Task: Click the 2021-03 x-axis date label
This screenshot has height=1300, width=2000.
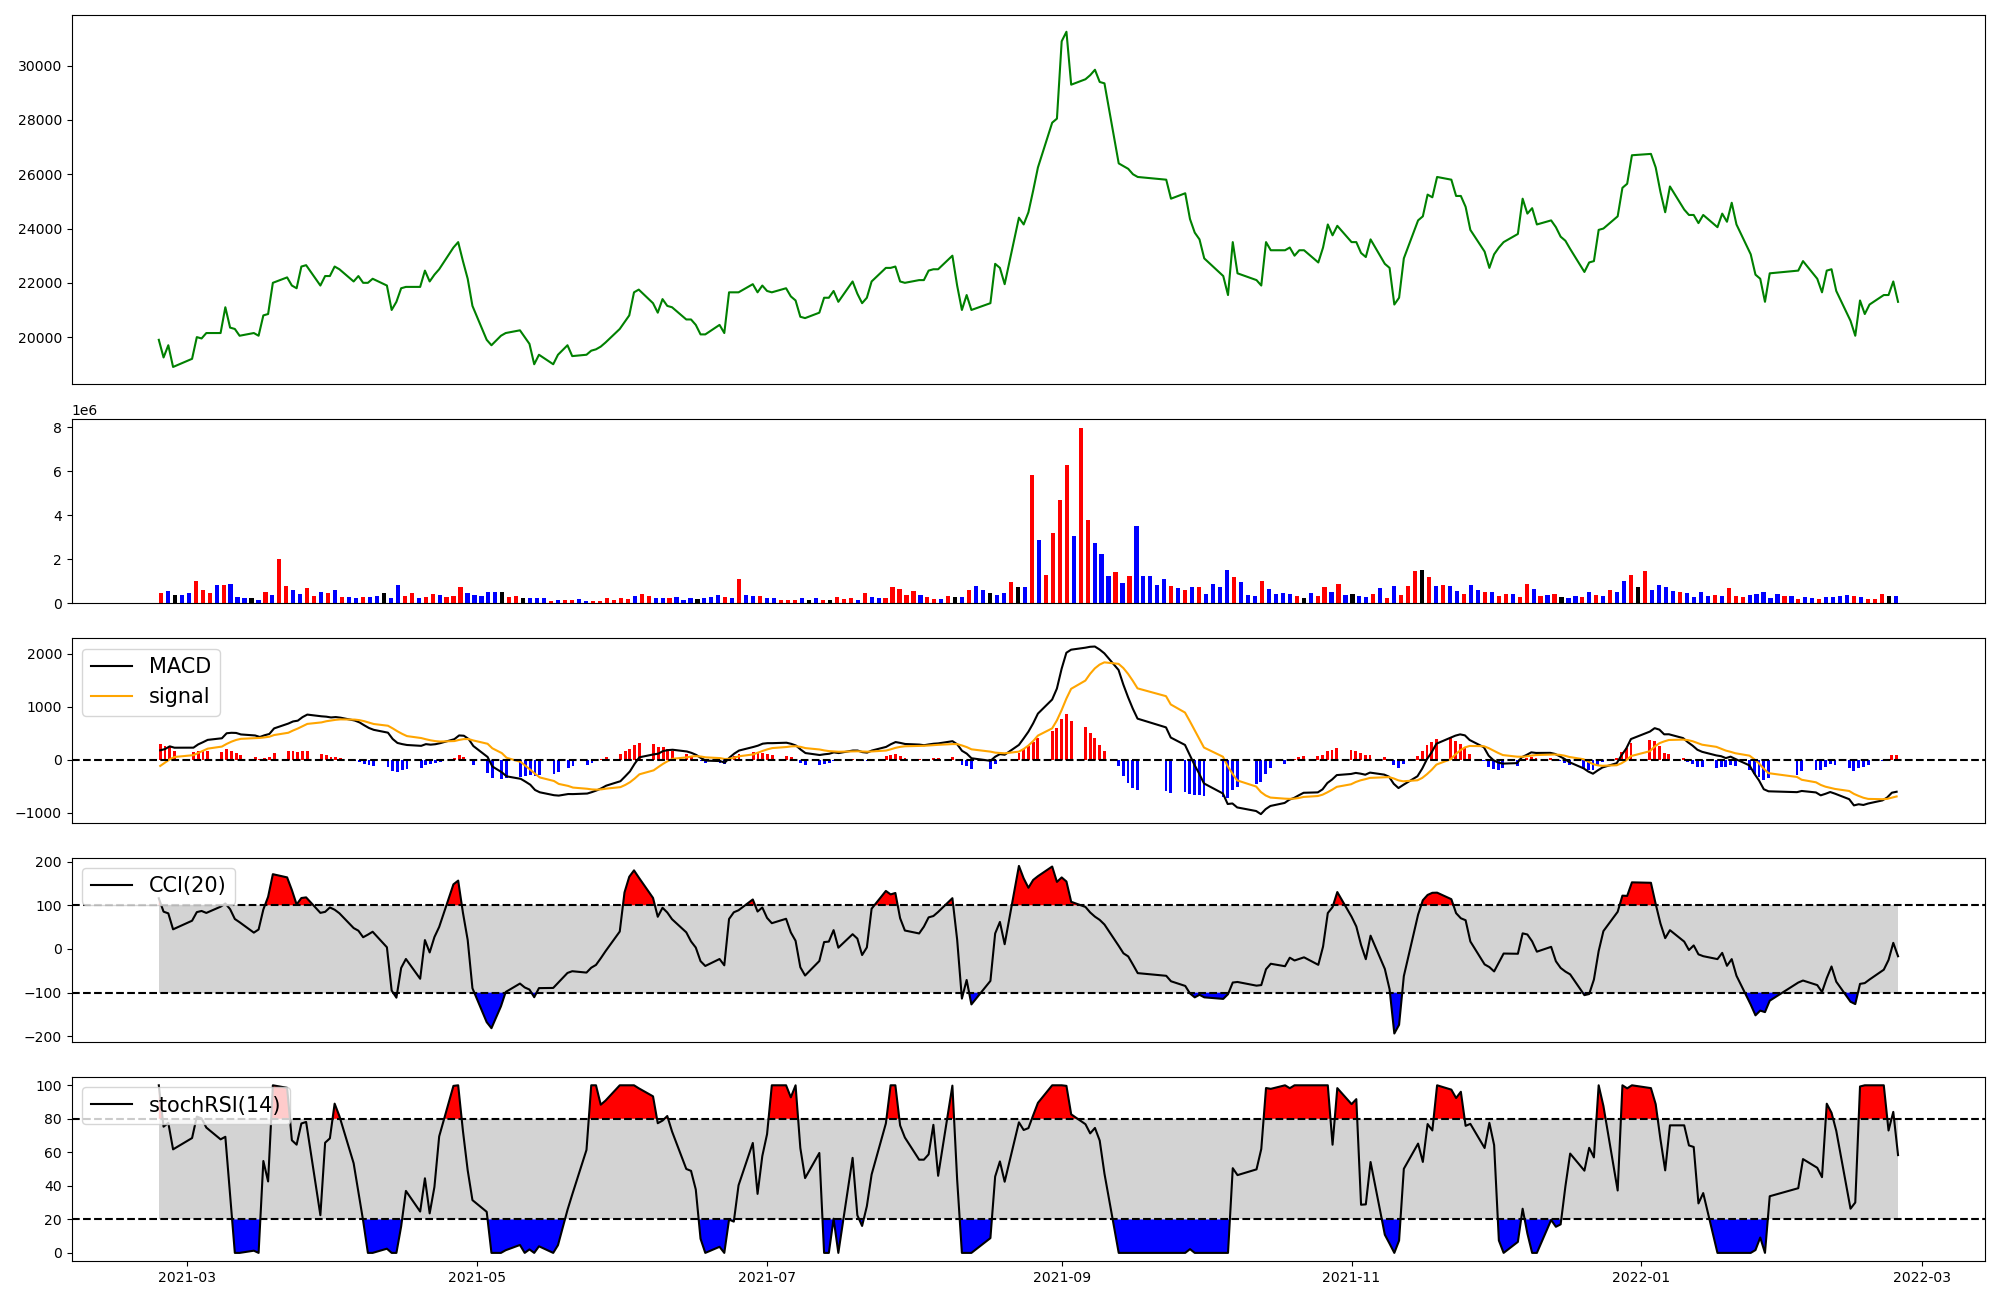Action: click(187, 1277)
